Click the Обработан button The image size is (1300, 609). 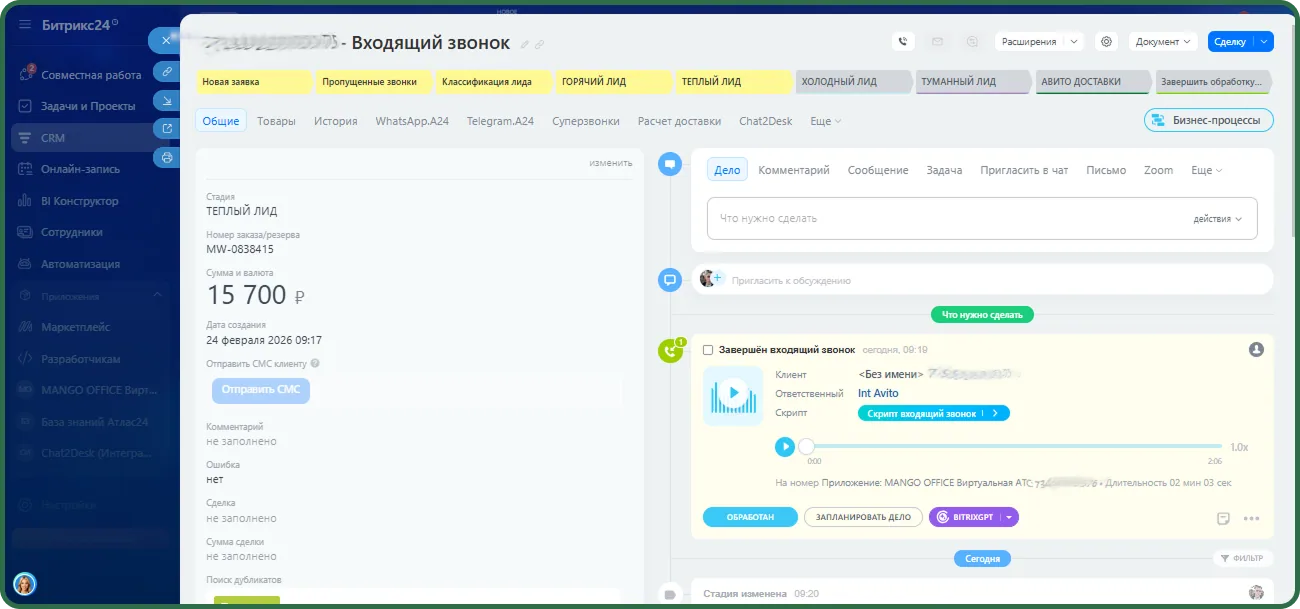[750, 517]
